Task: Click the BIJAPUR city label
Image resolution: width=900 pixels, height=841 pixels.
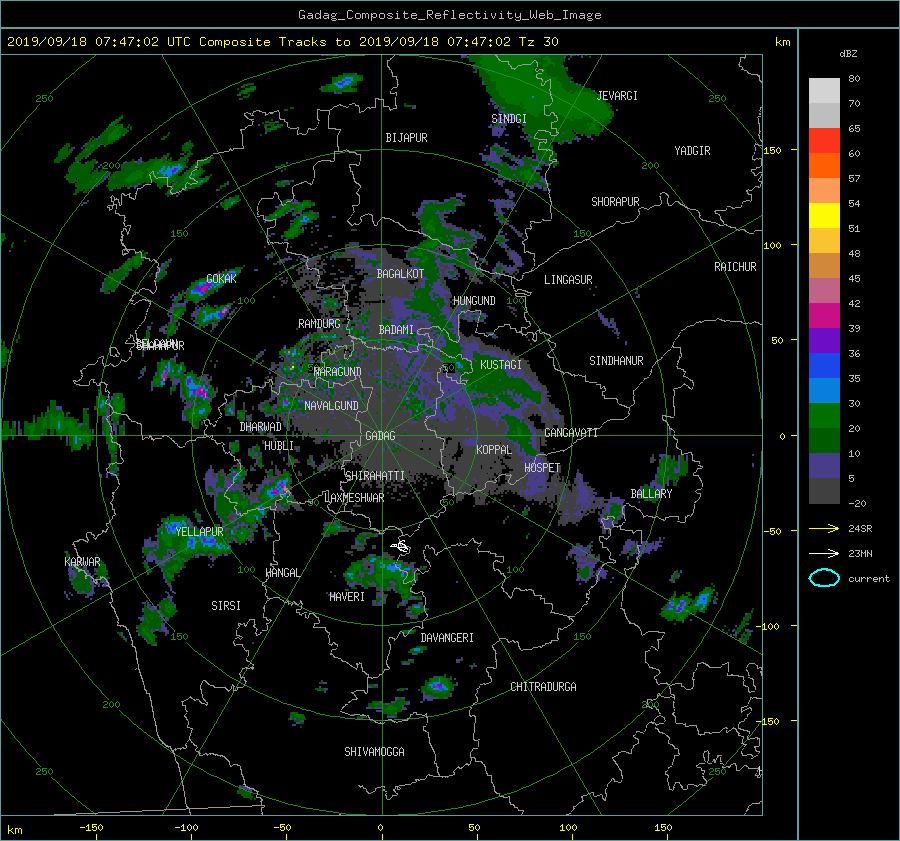Action: pos(406,138)
